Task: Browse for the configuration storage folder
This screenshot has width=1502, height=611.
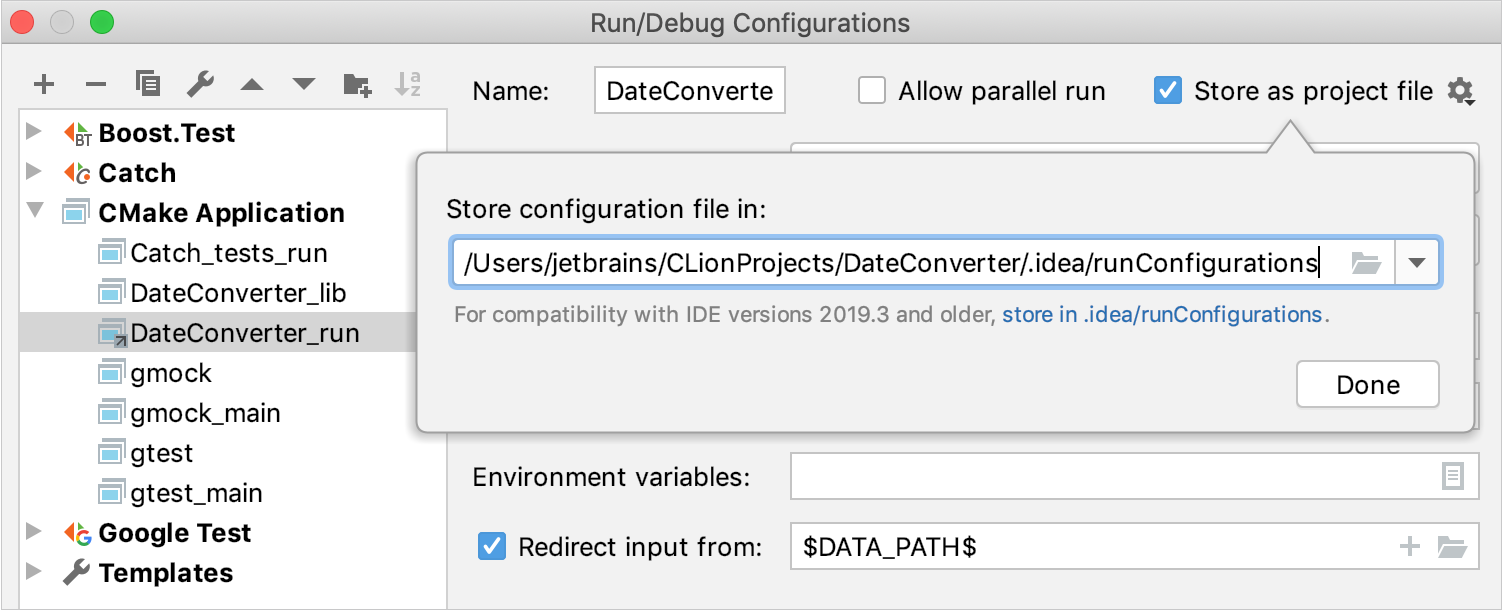Action: tap(1365, 262)
